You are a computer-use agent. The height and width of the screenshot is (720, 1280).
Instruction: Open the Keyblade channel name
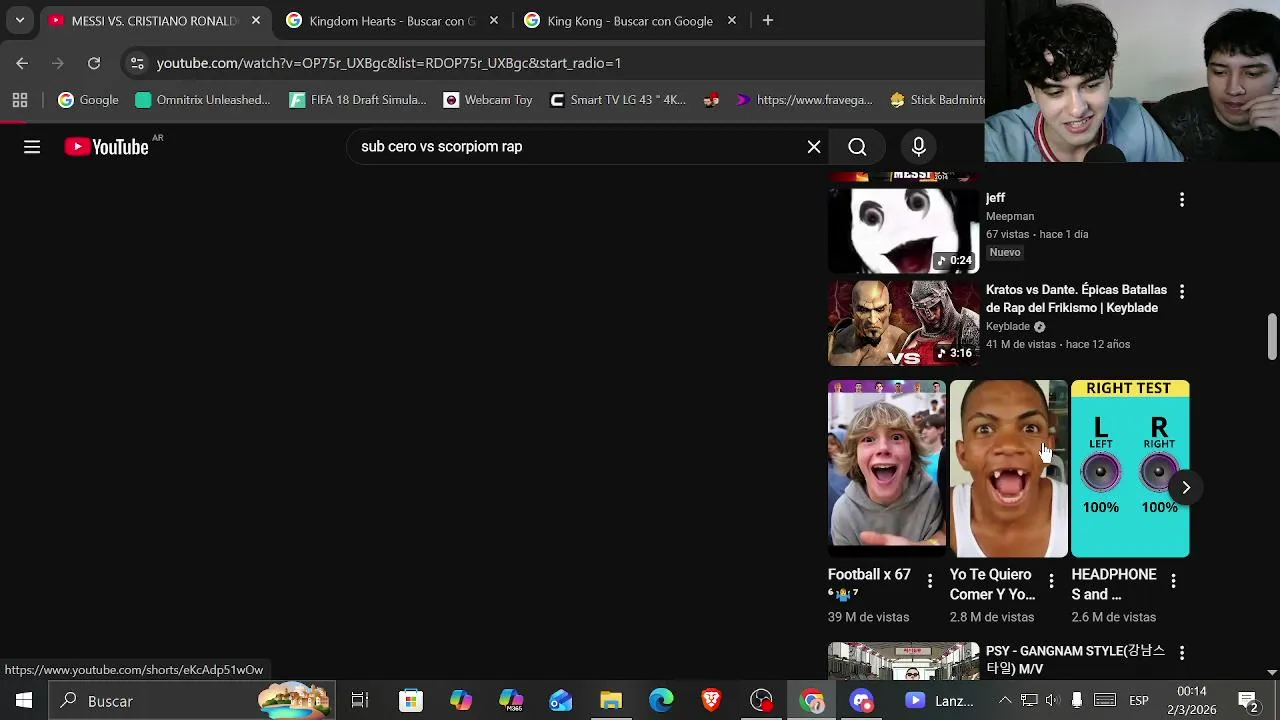pos(1008,327)
